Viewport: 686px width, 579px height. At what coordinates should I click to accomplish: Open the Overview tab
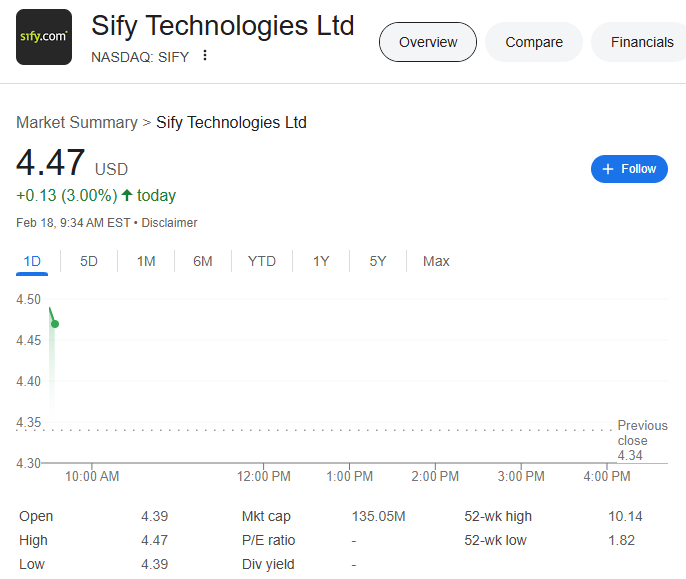(x=428, y=42)
